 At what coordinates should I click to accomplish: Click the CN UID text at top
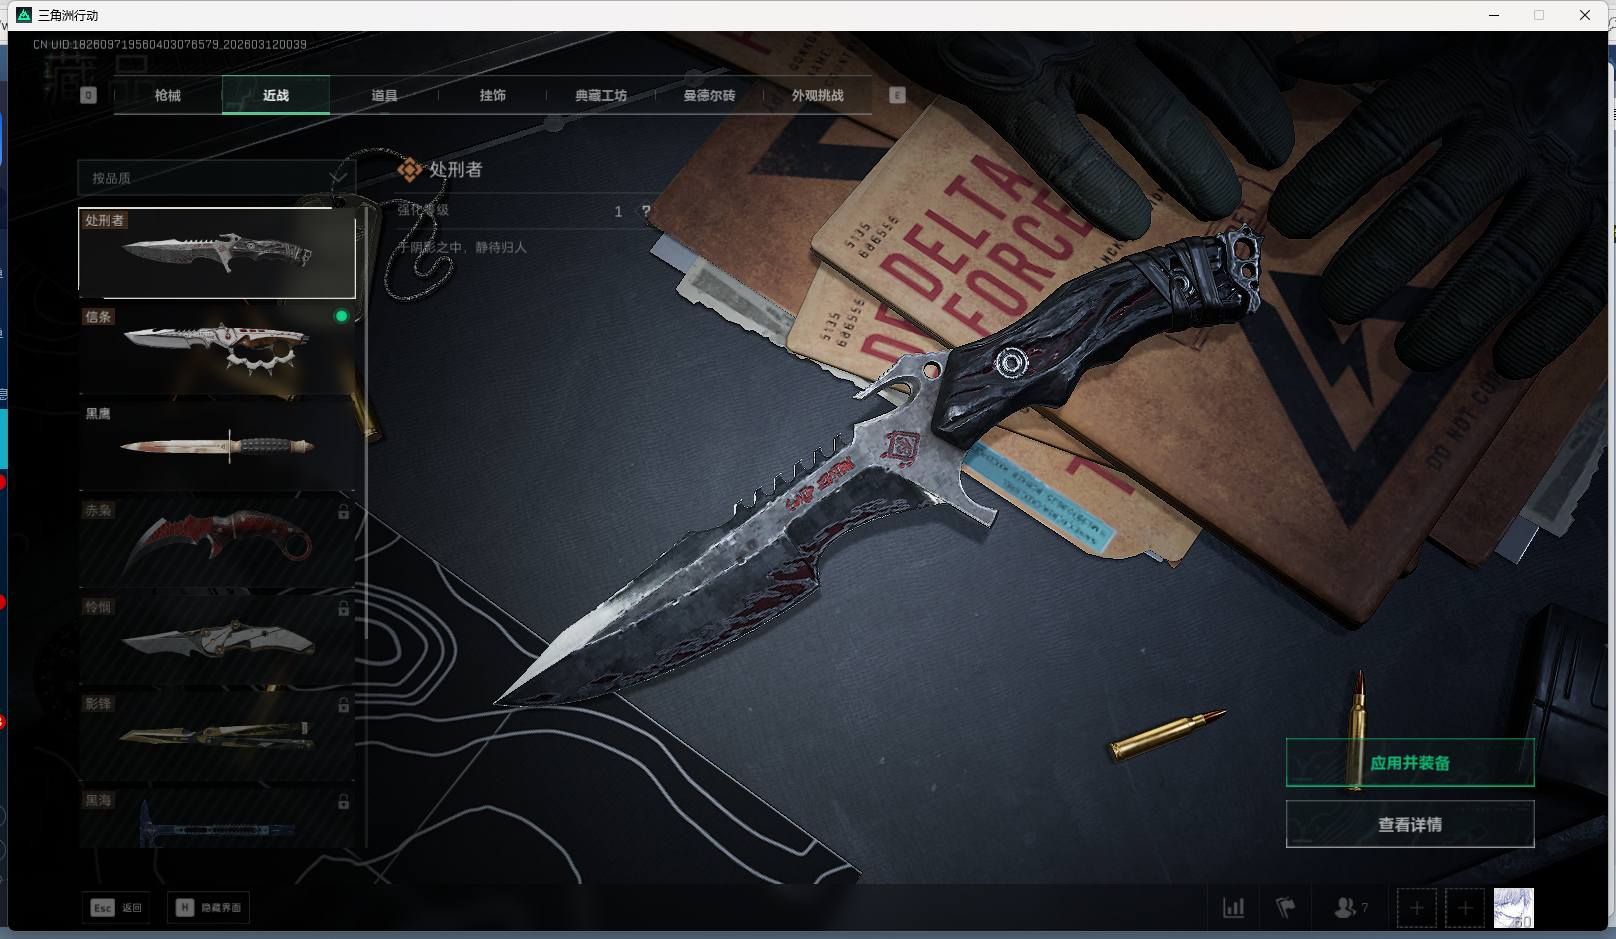tap(170, 44)
